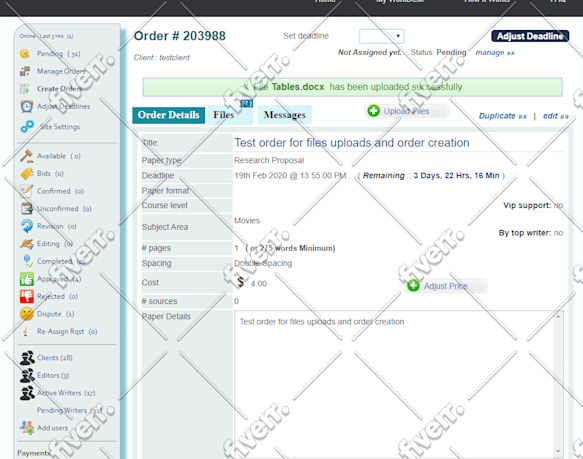The image size is (583, 459).
Task: Open the Pending orders smiley icon
Action: coord(25,54)
